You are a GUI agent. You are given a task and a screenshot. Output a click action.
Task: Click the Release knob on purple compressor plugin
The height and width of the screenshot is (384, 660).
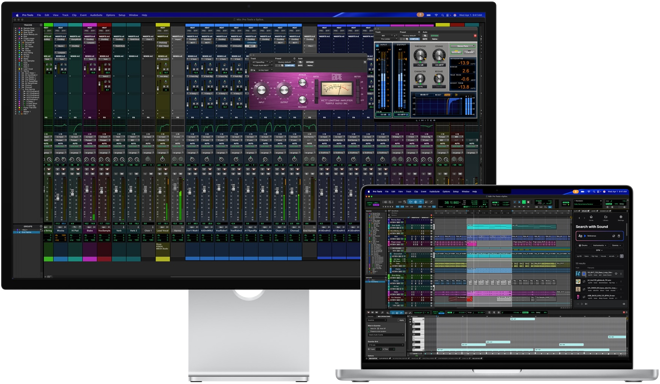coord(302,99)
